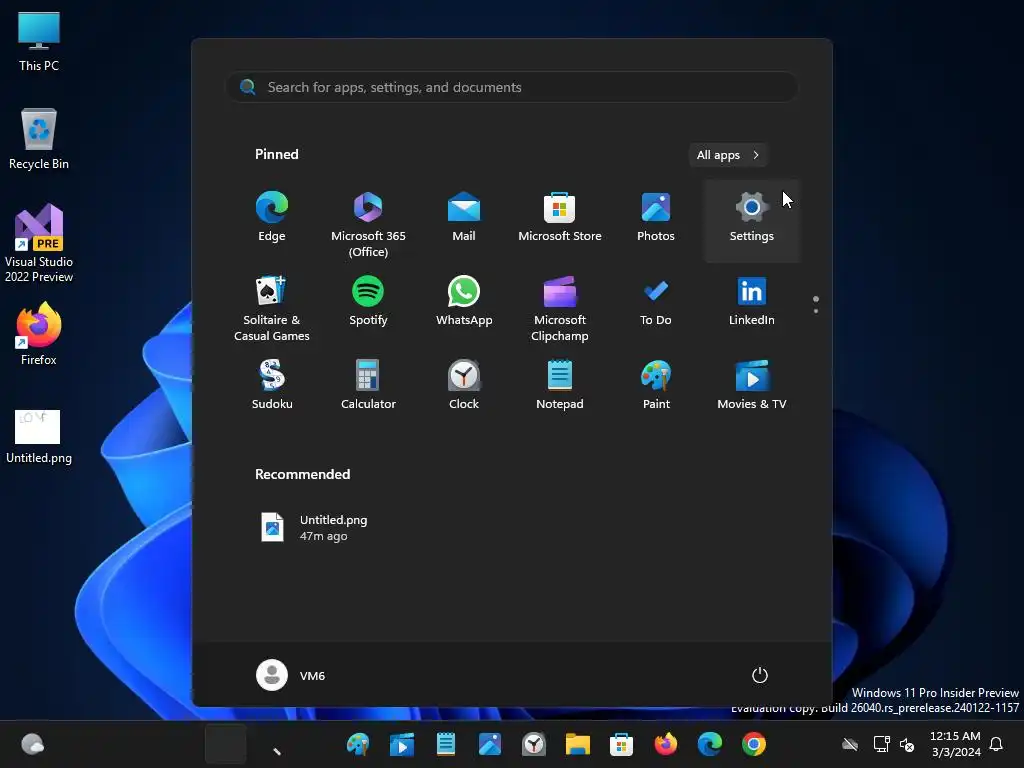Launch Solitaire & Casual Games
Screen dimensions: 1024x768
(272, 308)
